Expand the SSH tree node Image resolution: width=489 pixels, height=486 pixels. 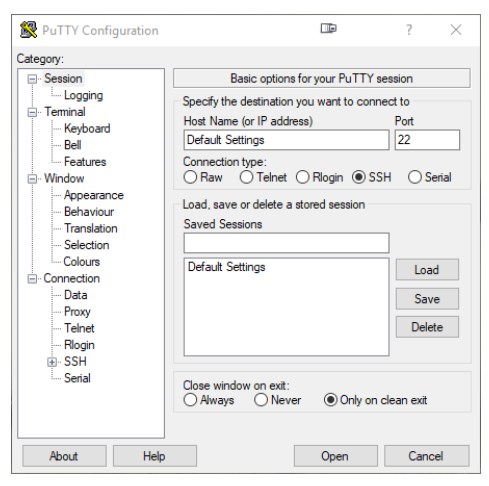tap(52, 362)
